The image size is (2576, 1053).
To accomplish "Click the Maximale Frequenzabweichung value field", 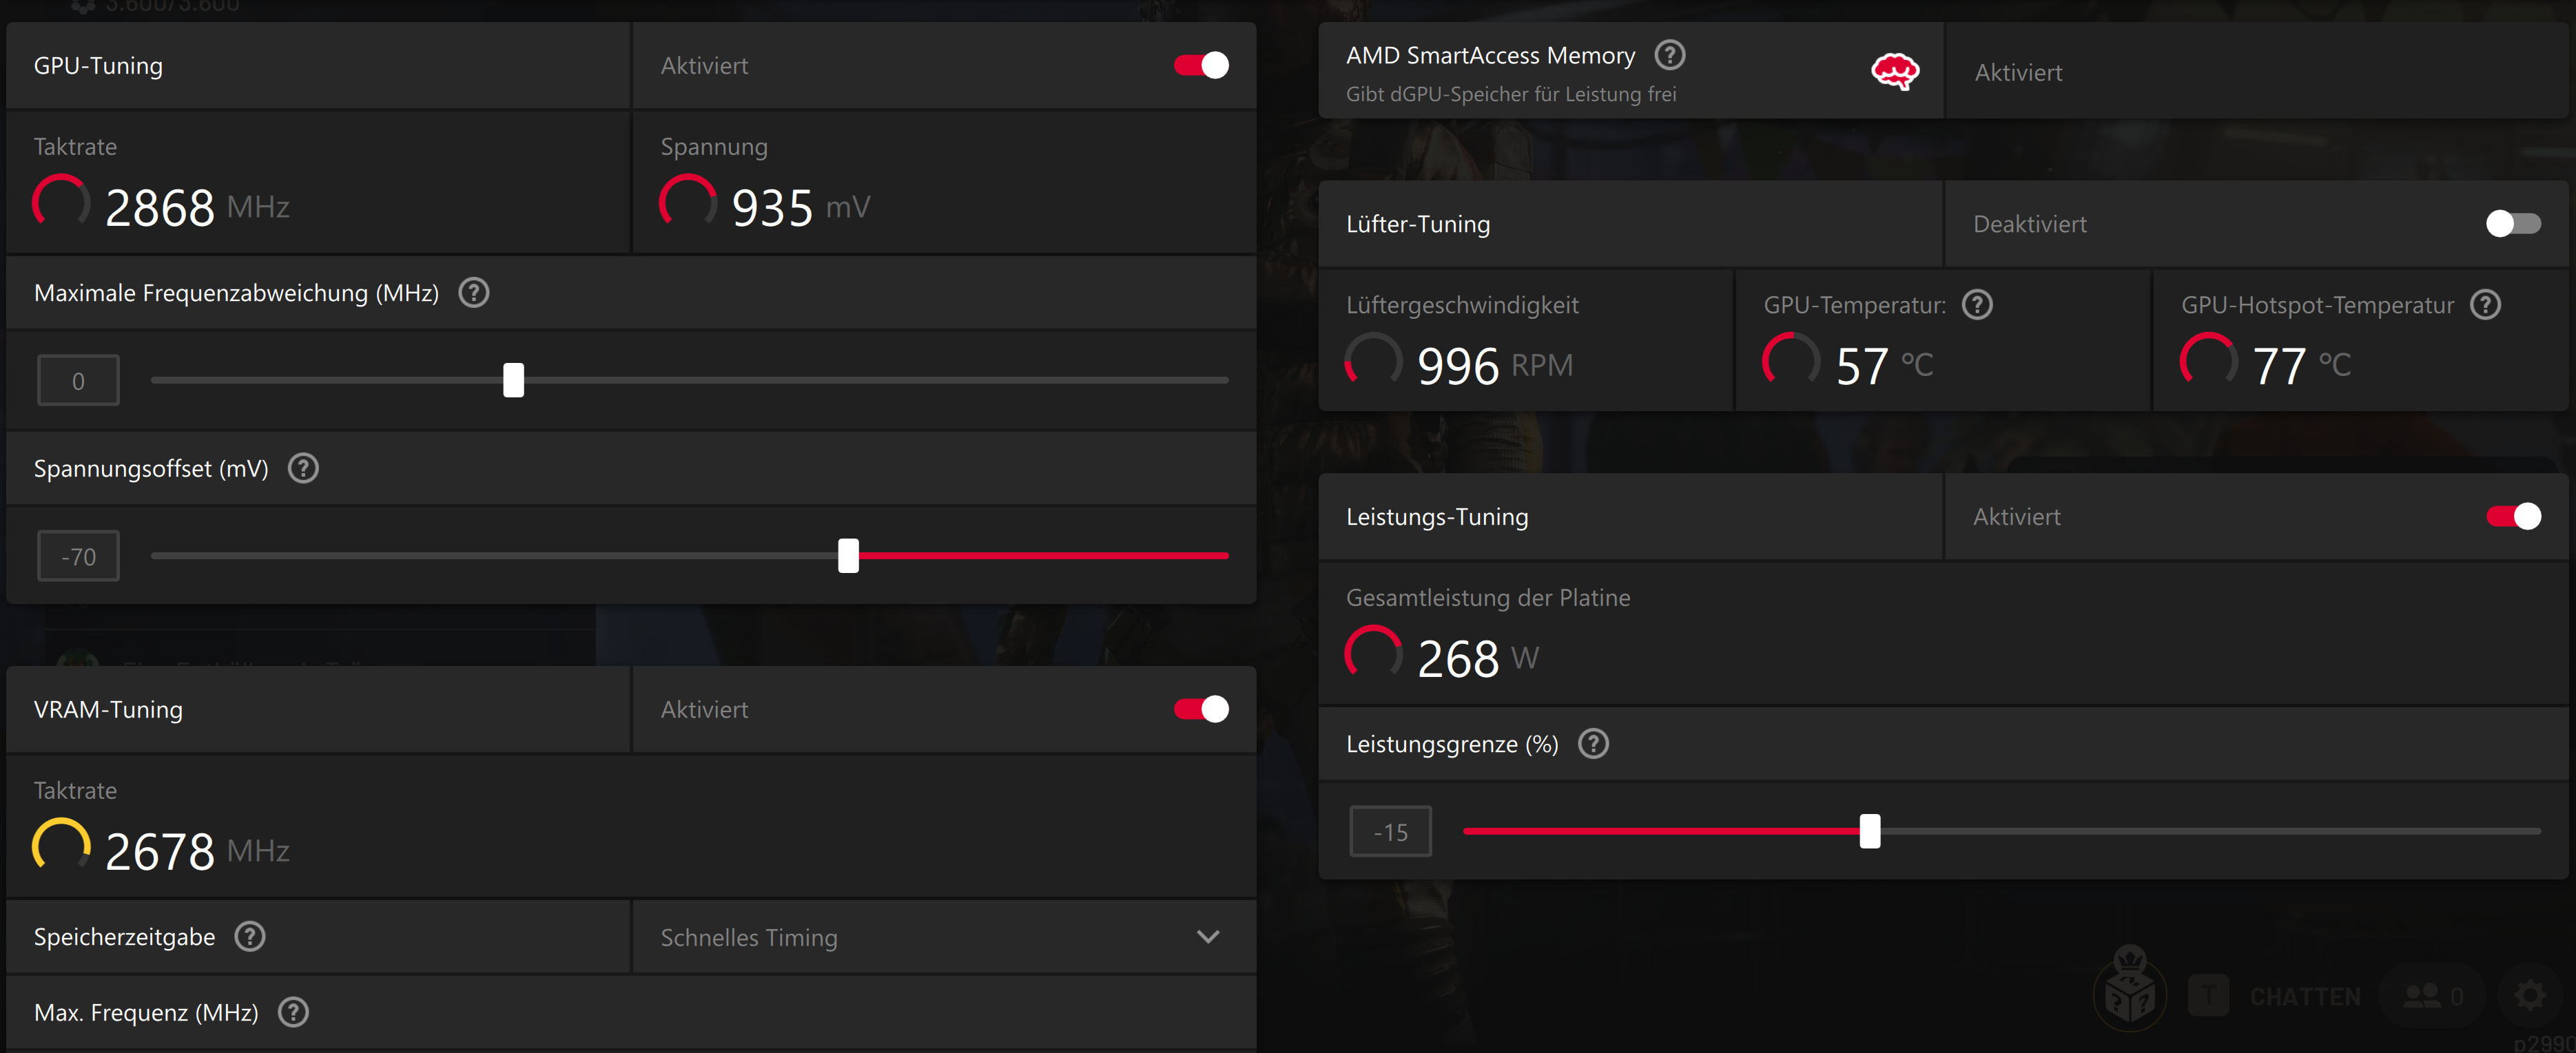I will (78, 381).
